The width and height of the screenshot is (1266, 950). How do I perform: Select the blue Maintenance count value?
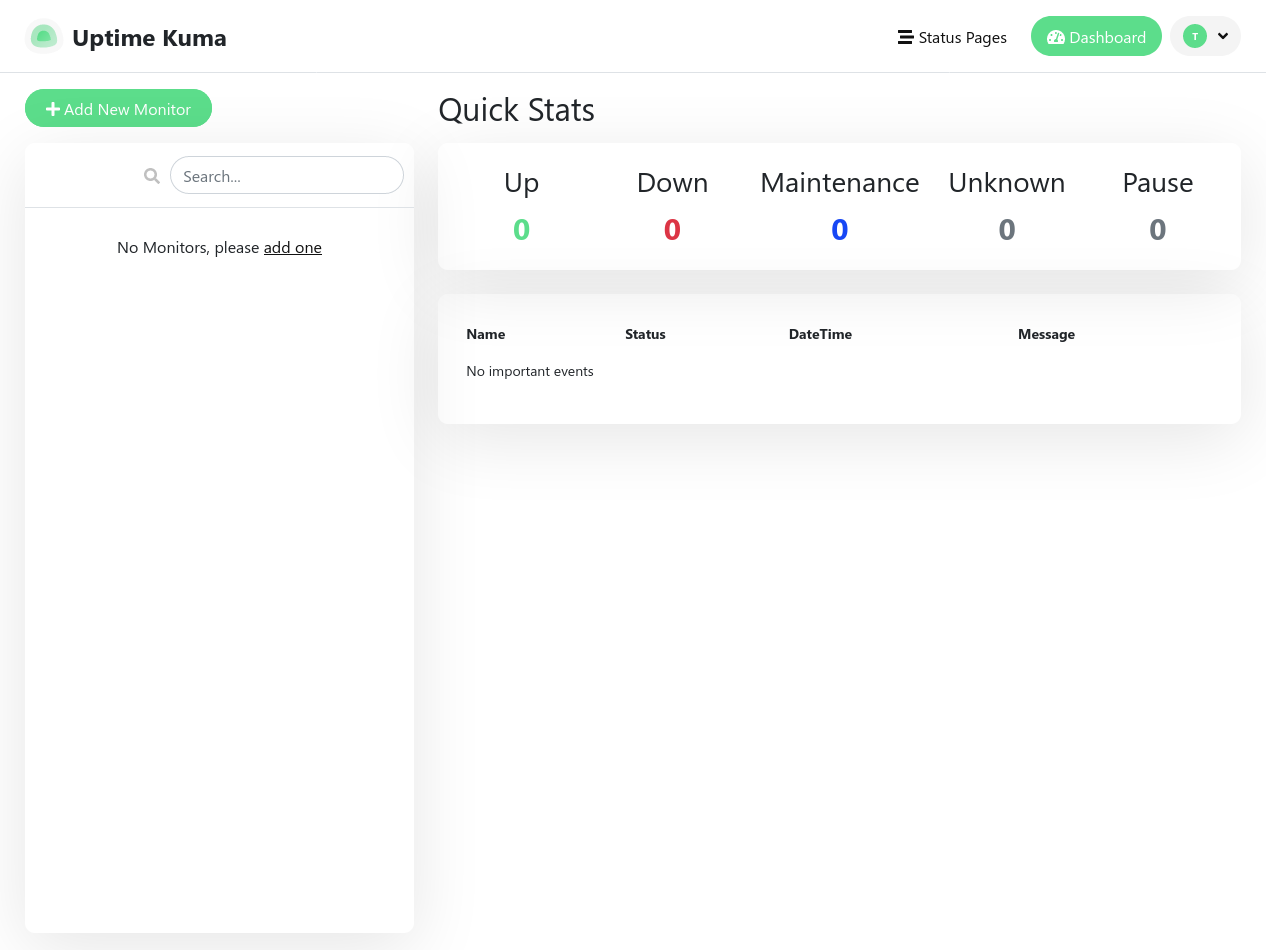[x=839, y=230]
